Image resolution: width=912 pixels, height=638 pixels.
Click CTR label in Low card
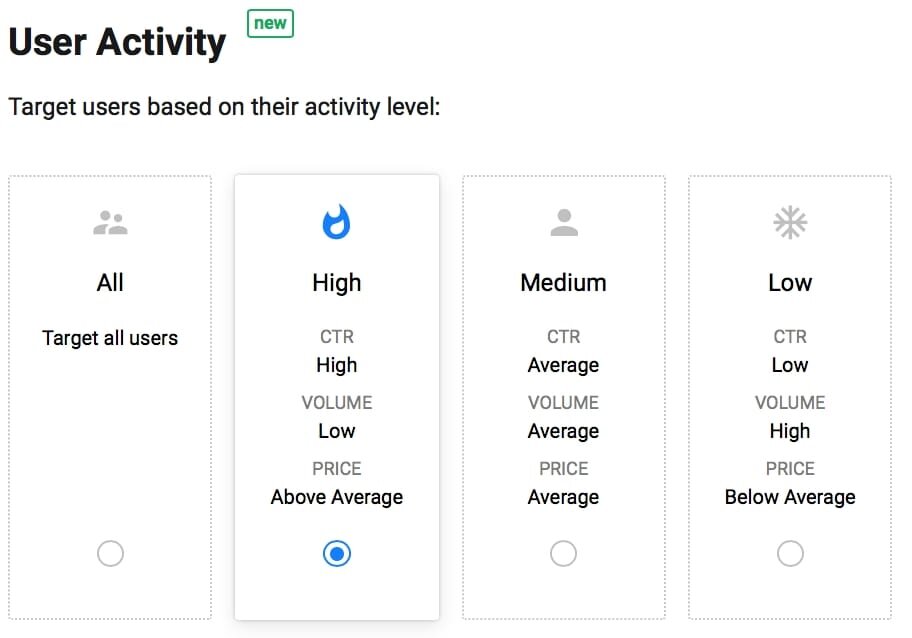point(790,337)
